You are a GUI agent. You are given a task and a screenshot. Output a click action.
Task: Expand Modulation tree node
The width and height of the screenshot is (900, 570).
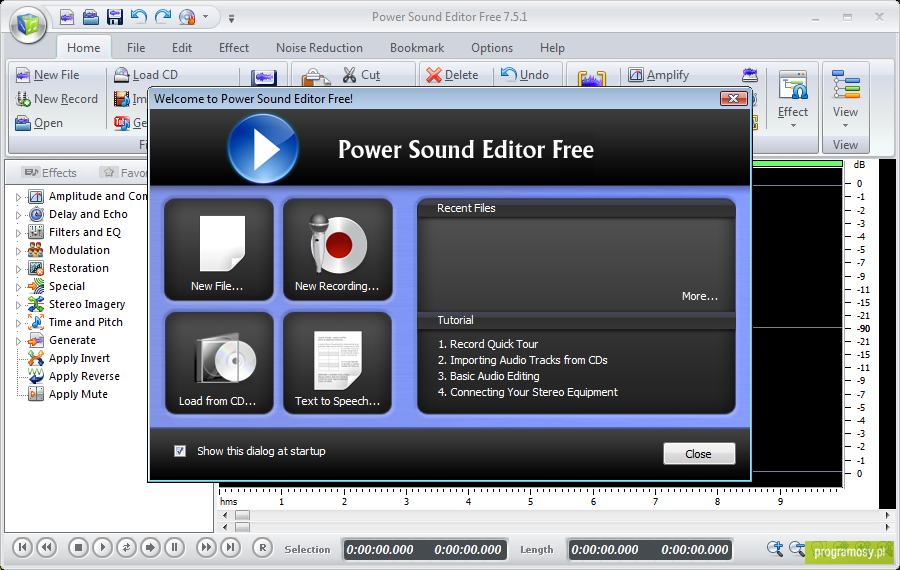[18, 251]
